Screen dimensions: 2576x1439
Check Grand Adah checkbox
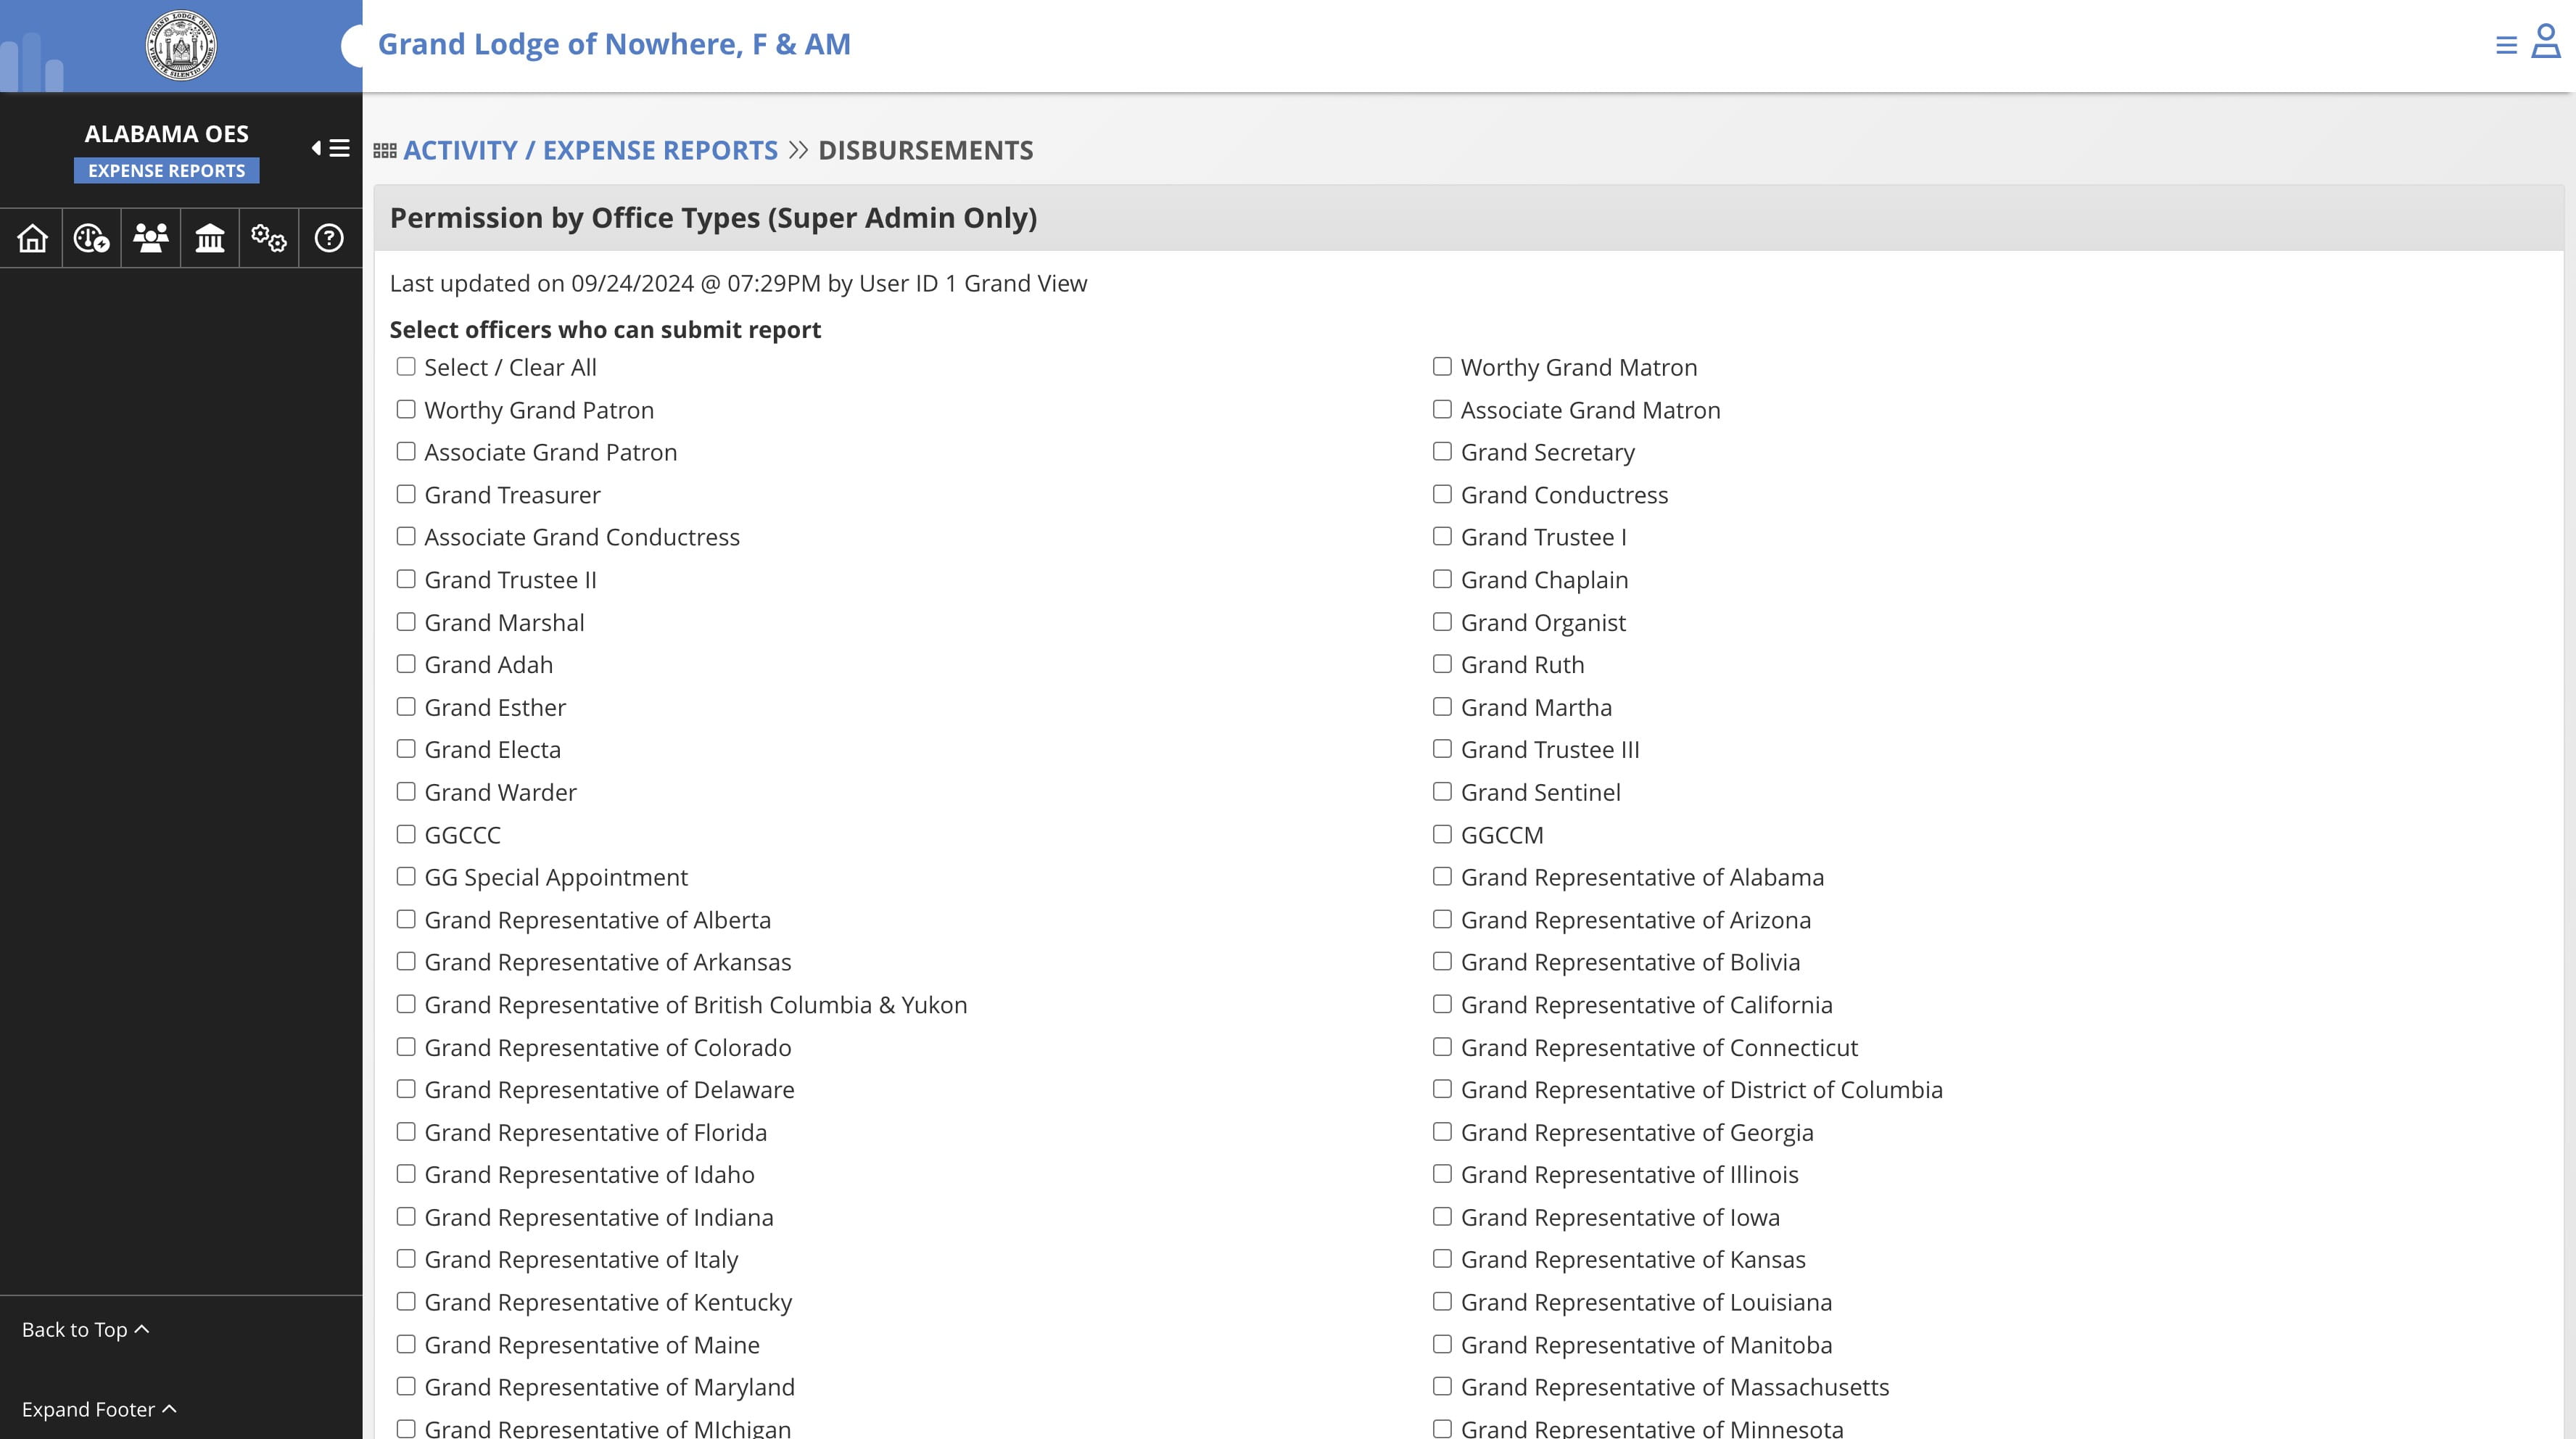[x=406, y=665]
